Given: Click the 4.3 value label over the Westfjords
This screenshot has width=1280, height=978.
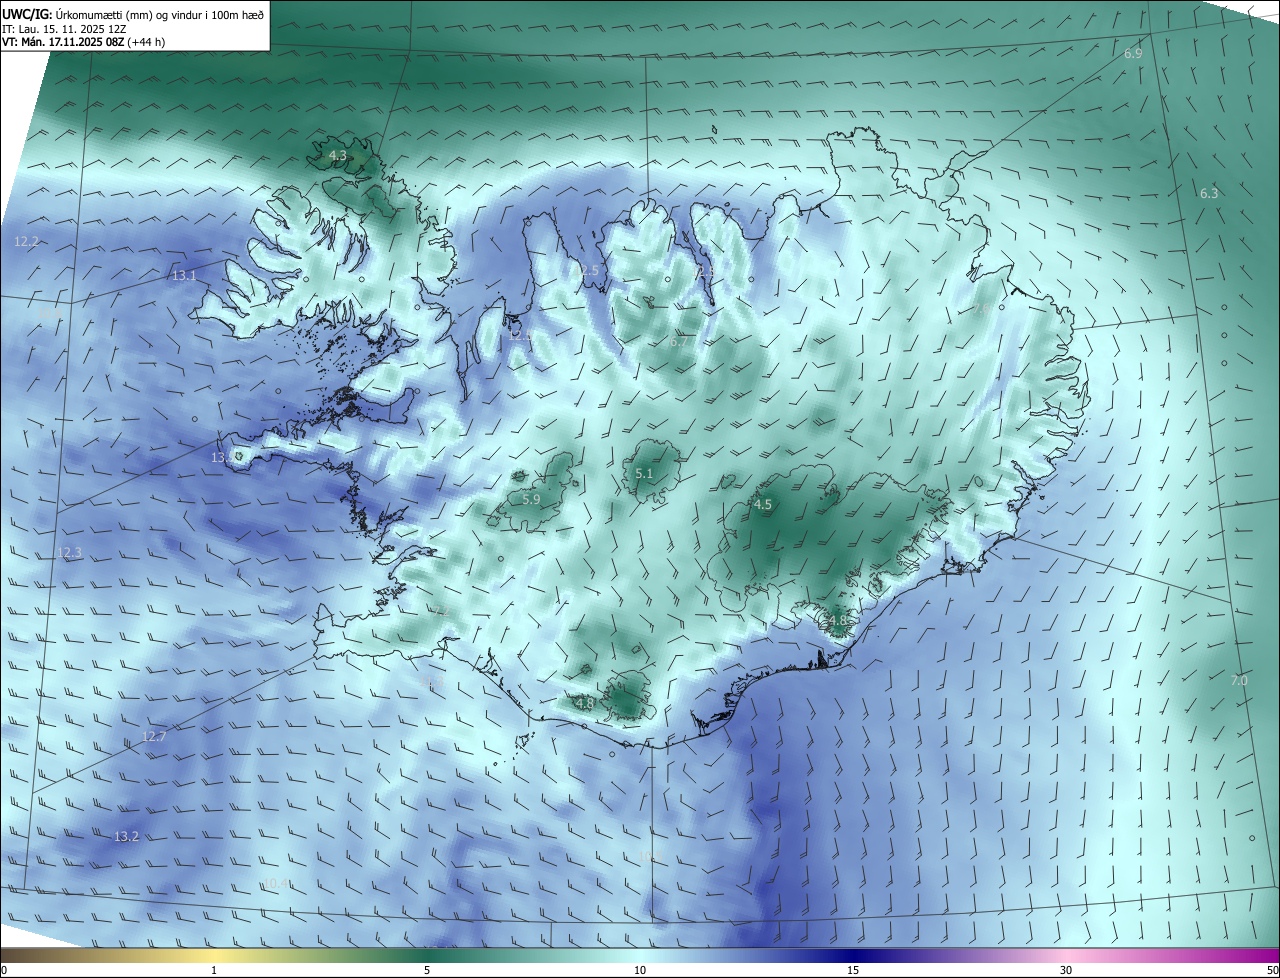Looking at the screenshot, I should coord(338,155).
